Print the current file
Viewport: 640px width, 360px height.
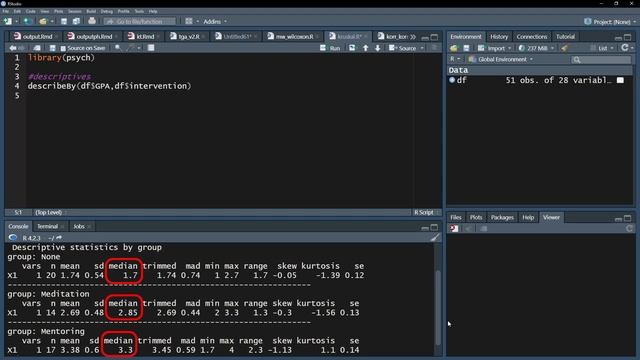pos(92,21)
